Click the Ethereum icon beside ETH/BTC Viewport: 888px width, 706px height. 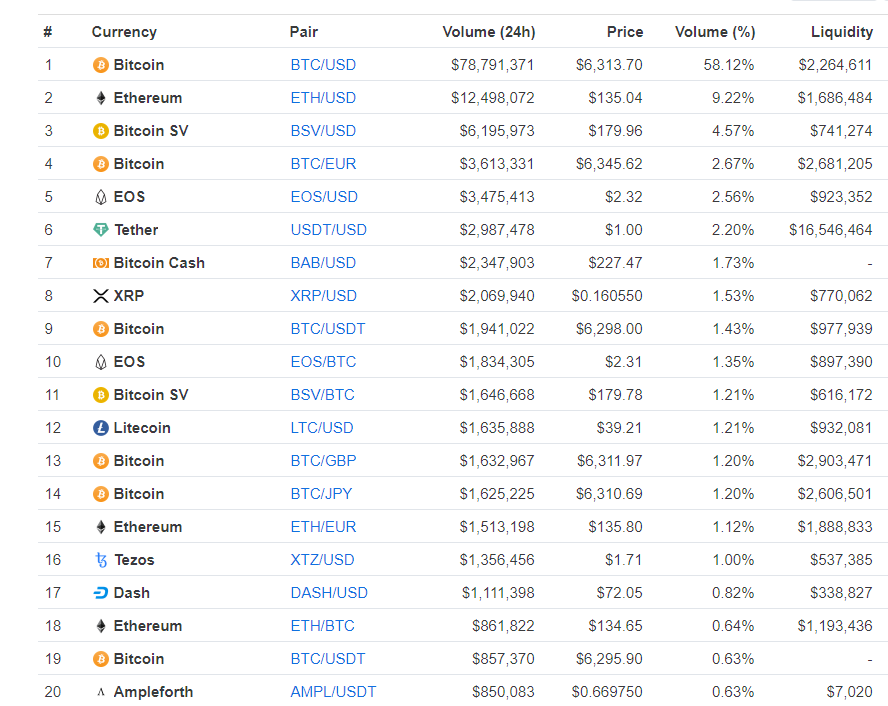100,626
